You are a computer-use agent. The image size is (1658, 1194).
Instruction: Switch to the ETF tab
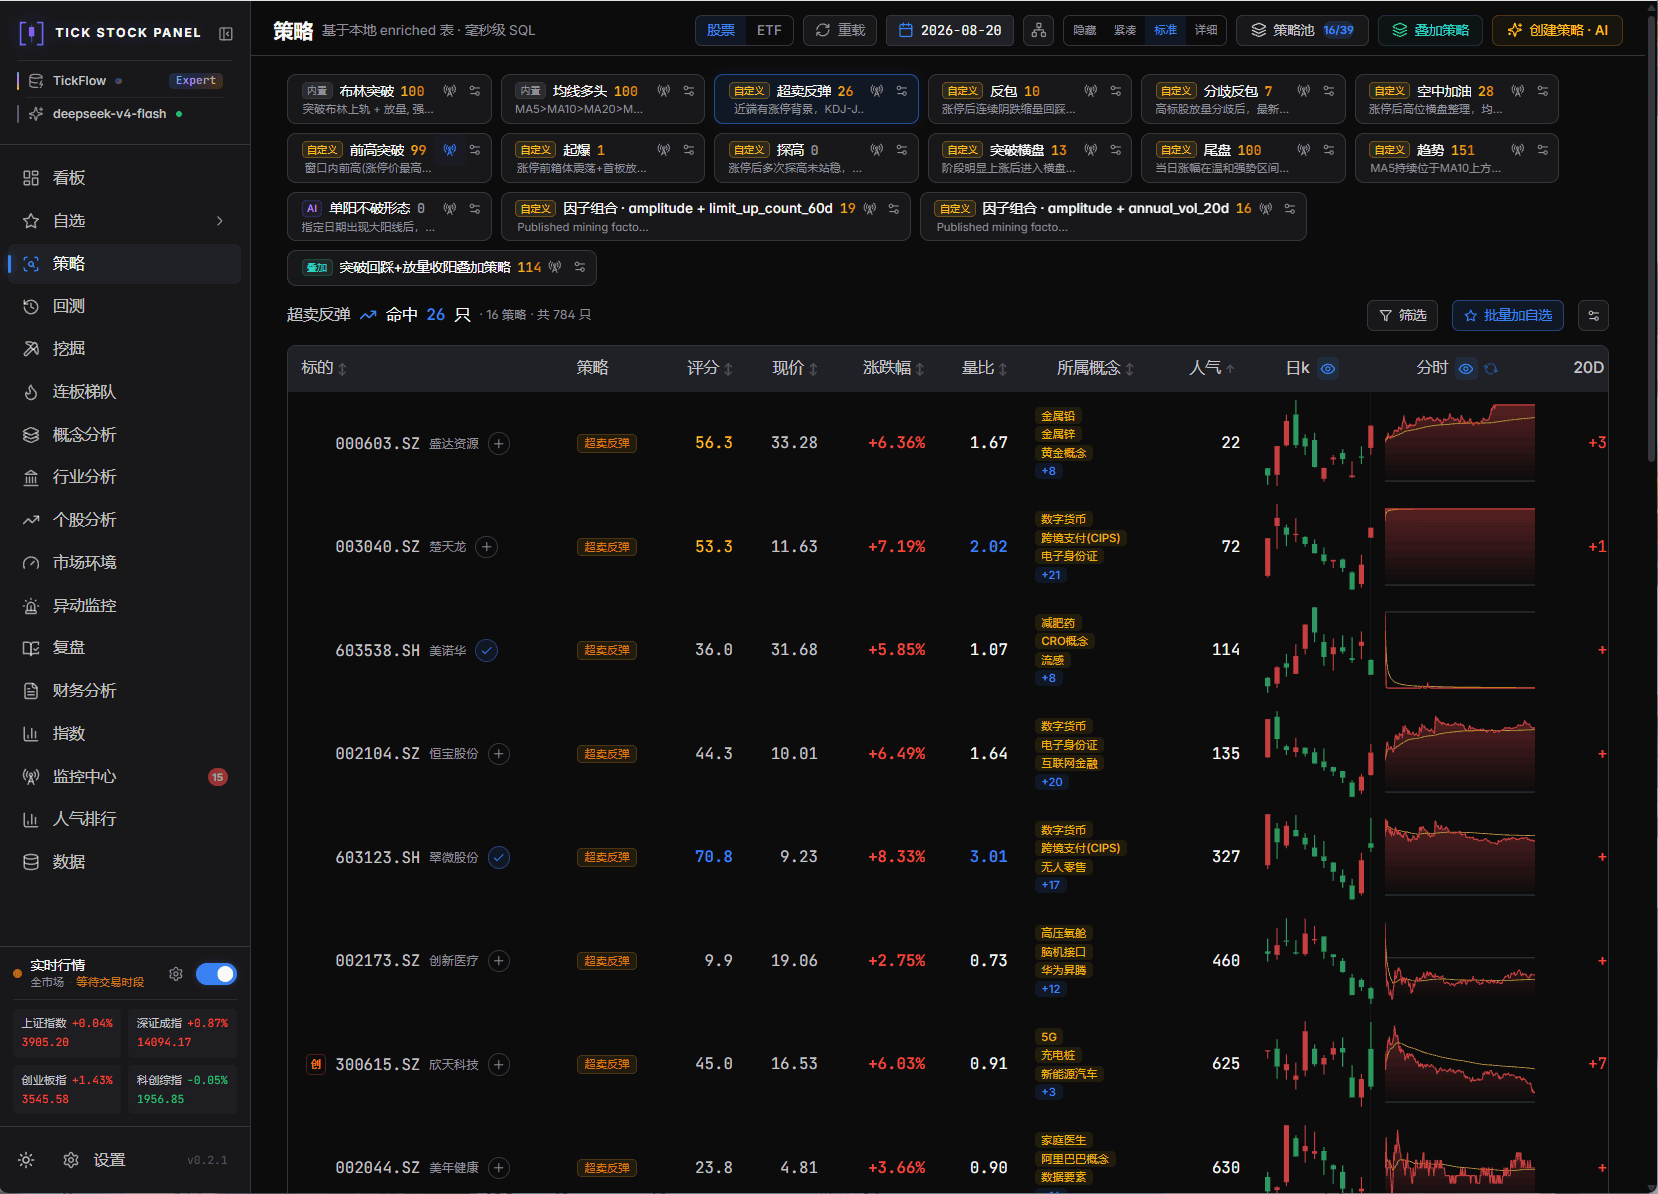pyautogui.click(x=769, y=31)
